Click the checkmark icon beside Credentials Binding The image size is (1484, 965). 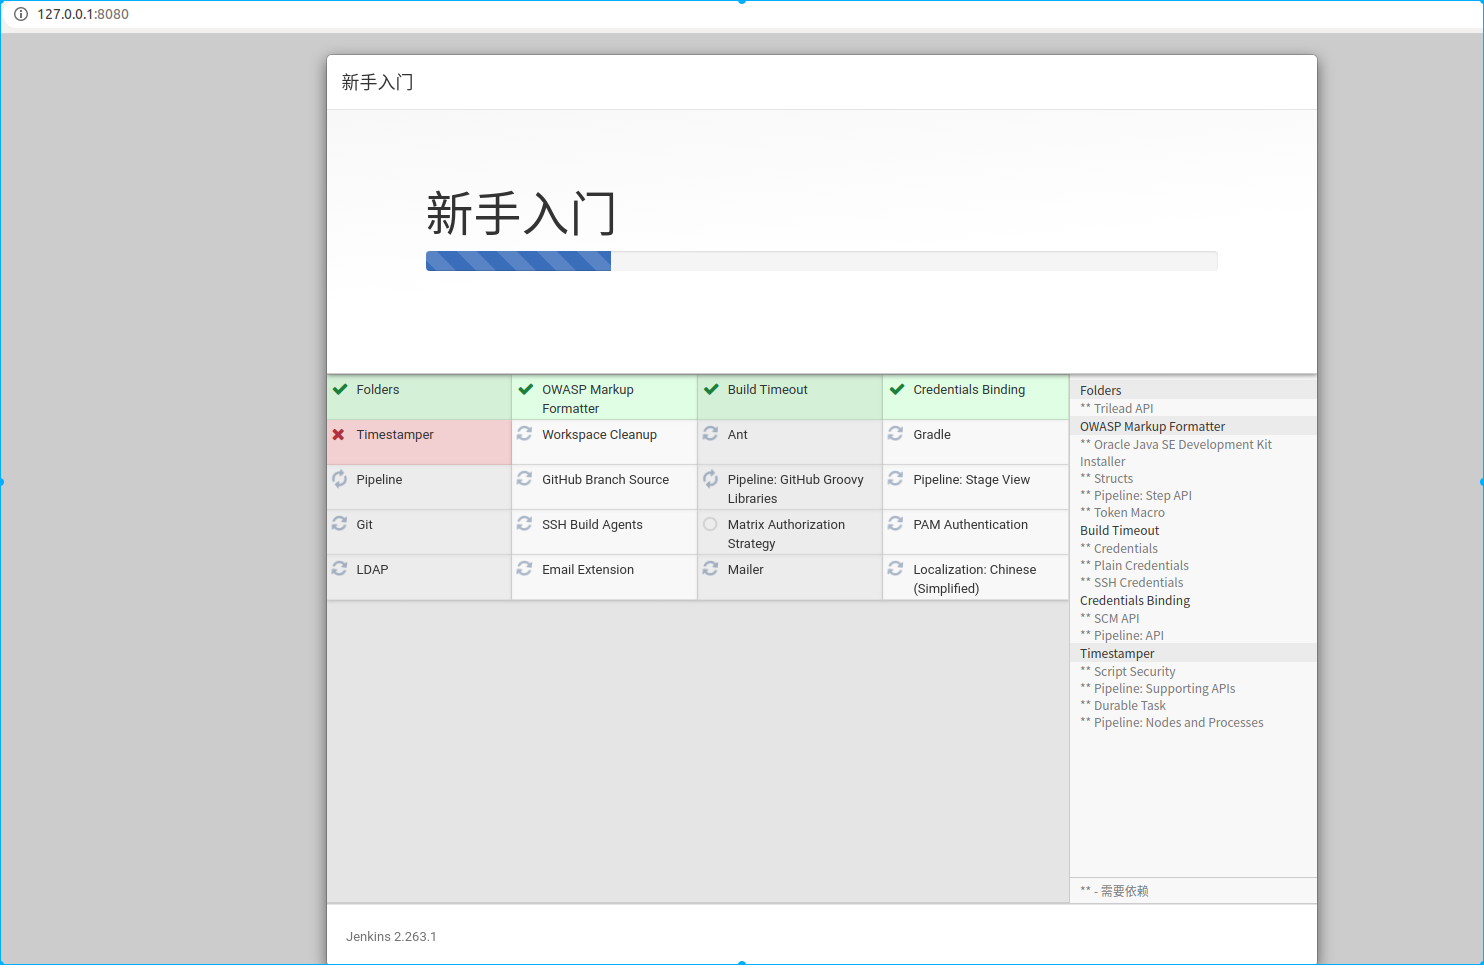pyautogui.click(x=897, y=390)
